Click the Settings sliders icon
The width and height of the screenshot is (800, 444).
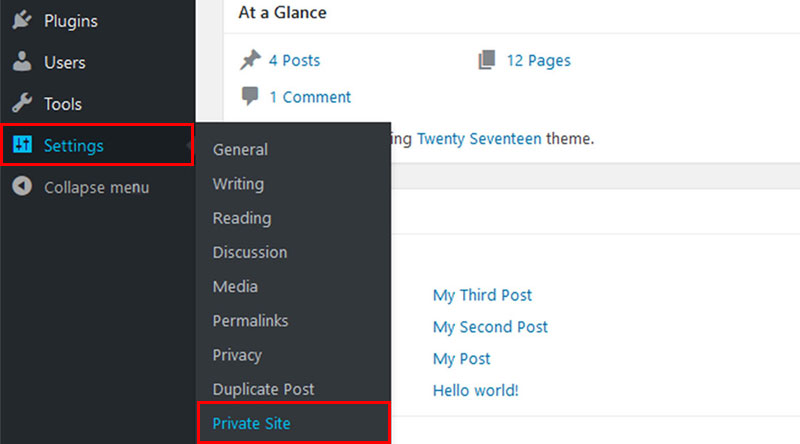click(22, 144)
